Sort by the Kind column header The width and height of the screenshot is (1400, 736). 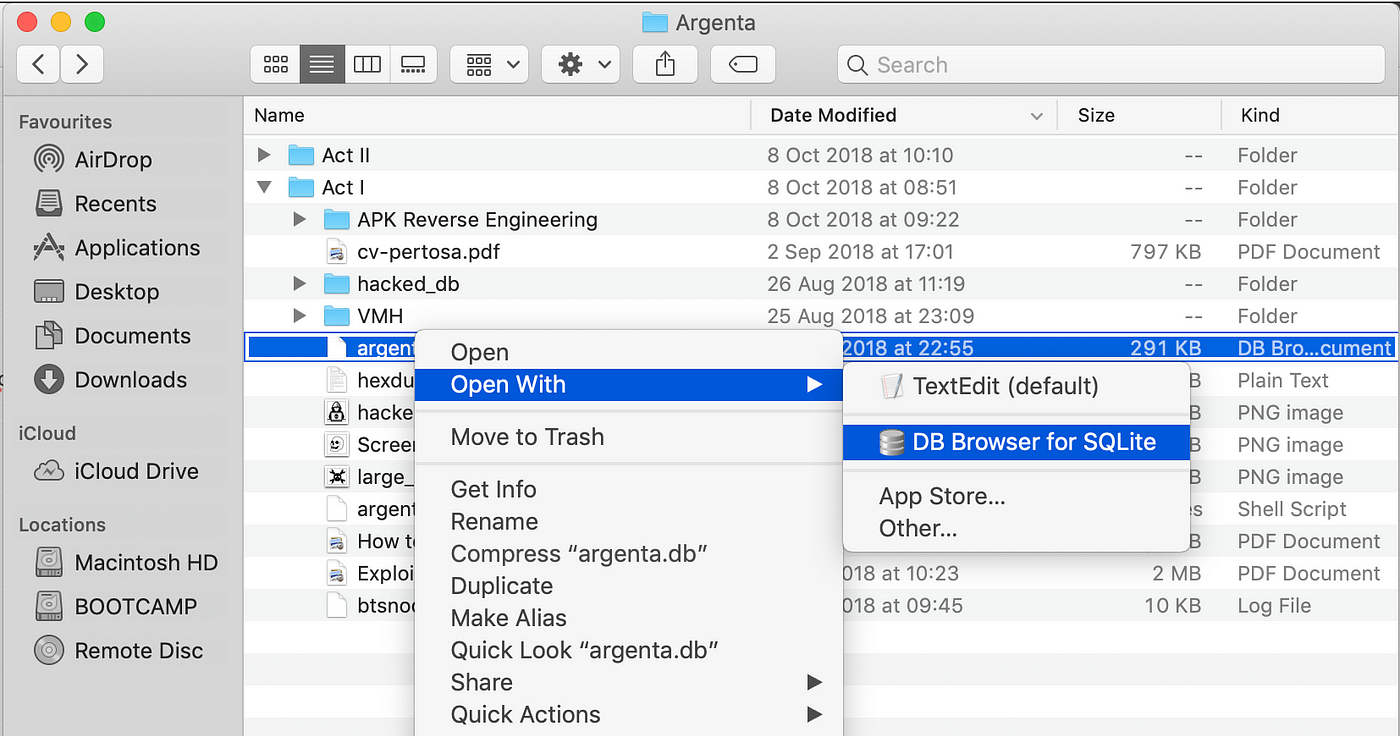[x=1310, y=115]
